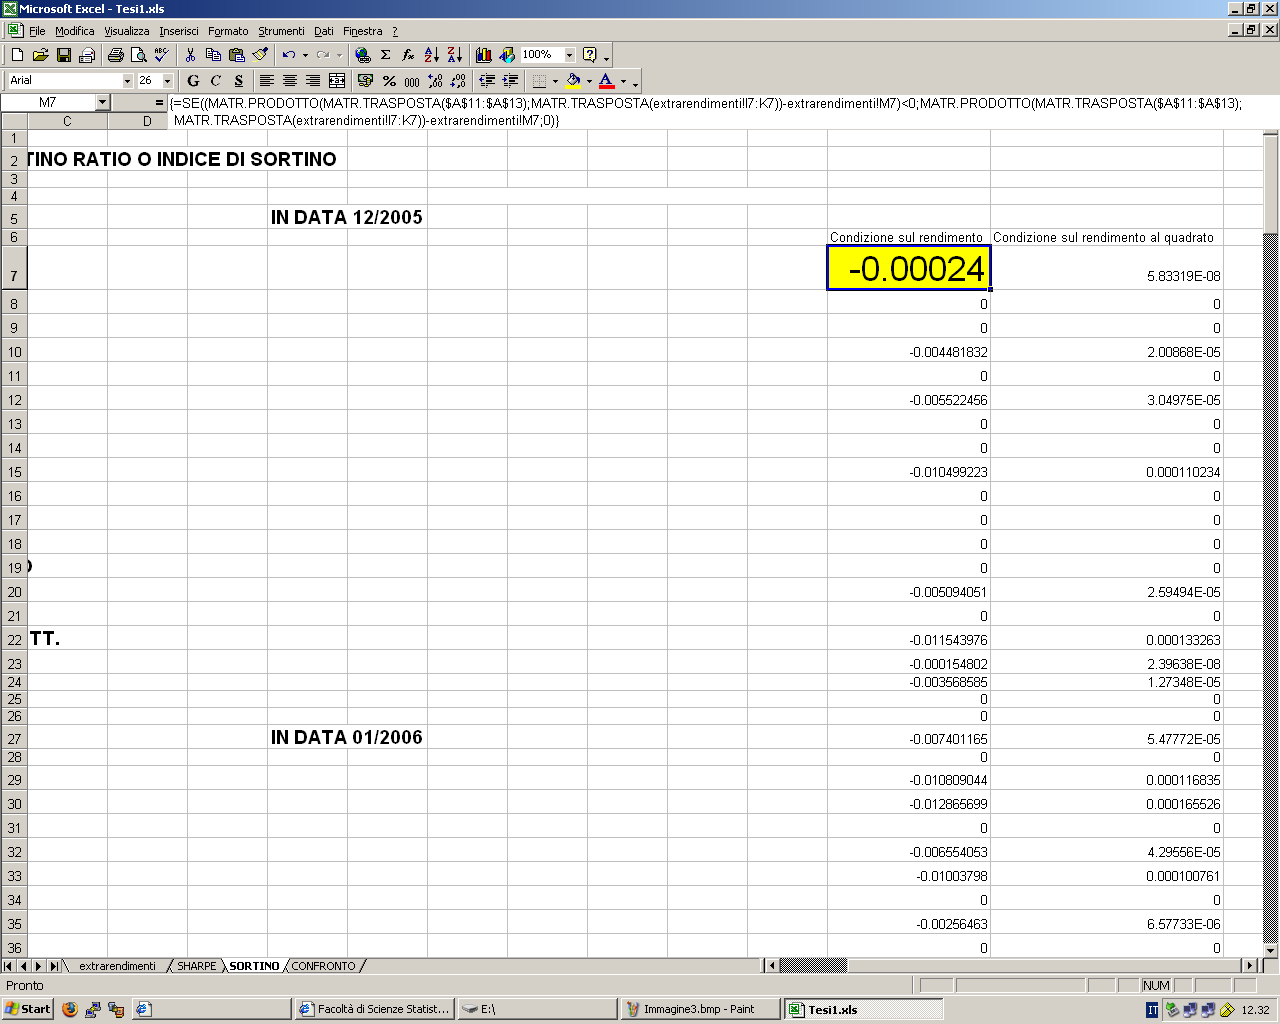Open Office Assistant help icon
The height and width of the screenshot is (1024, 1280).
590,55
